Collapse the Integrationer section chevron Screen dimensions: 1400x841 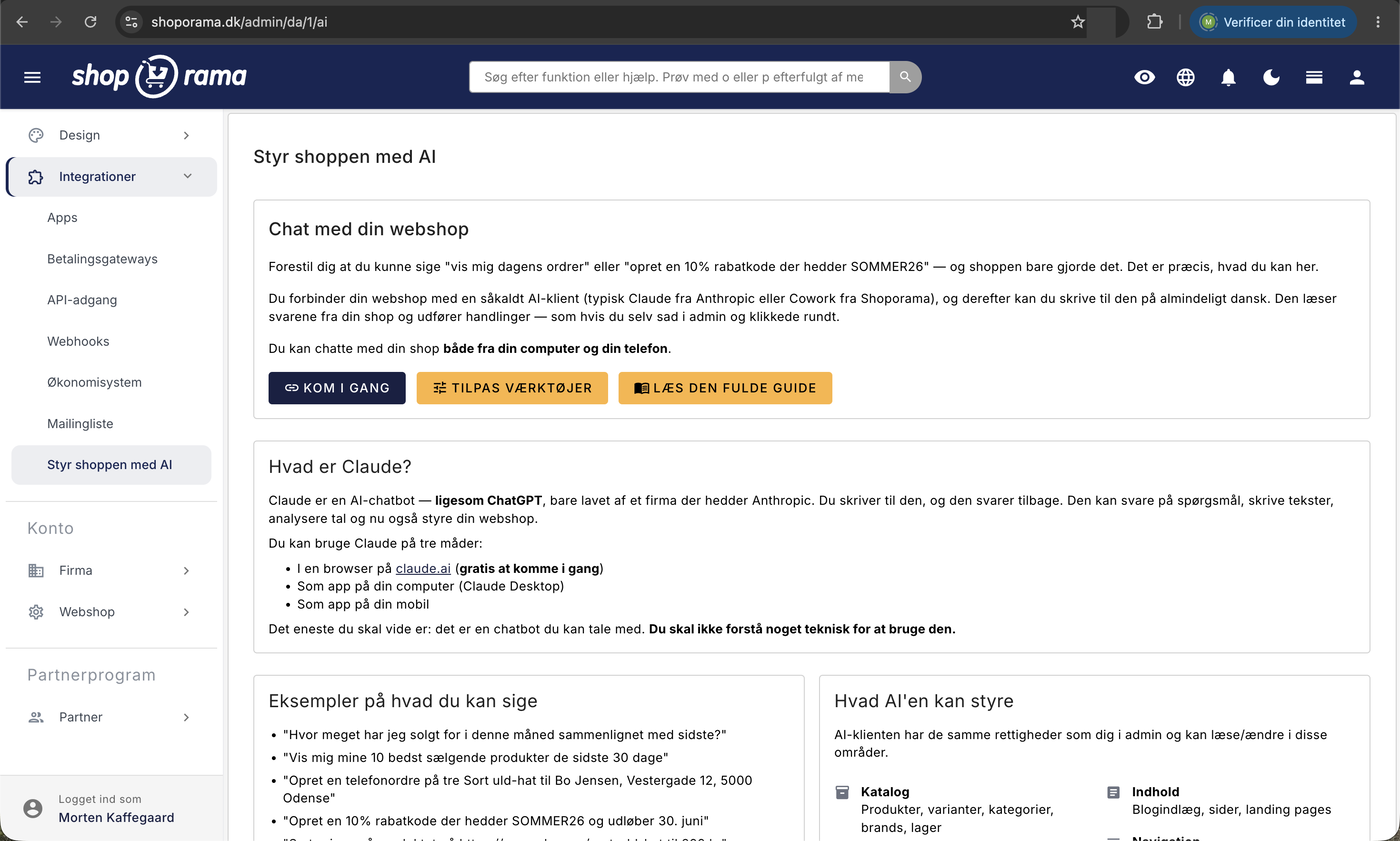click(188, 177)
